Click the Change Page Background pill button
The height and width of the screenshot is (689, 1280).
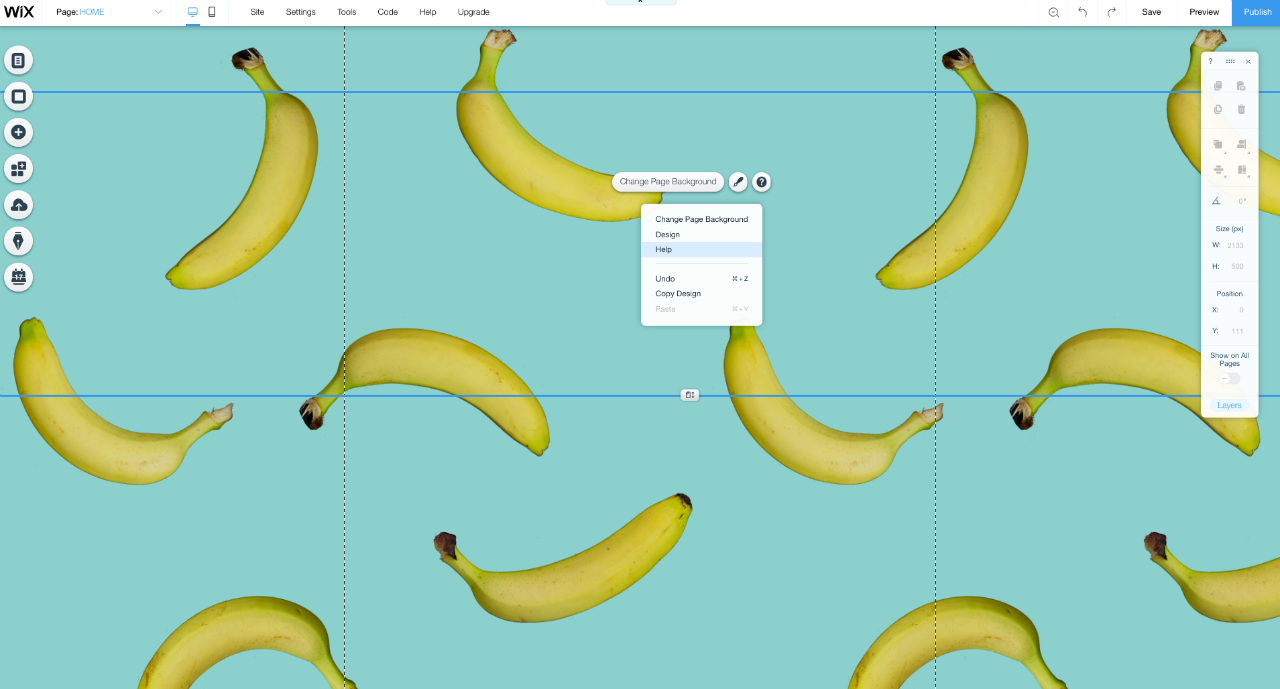point(668,182)
